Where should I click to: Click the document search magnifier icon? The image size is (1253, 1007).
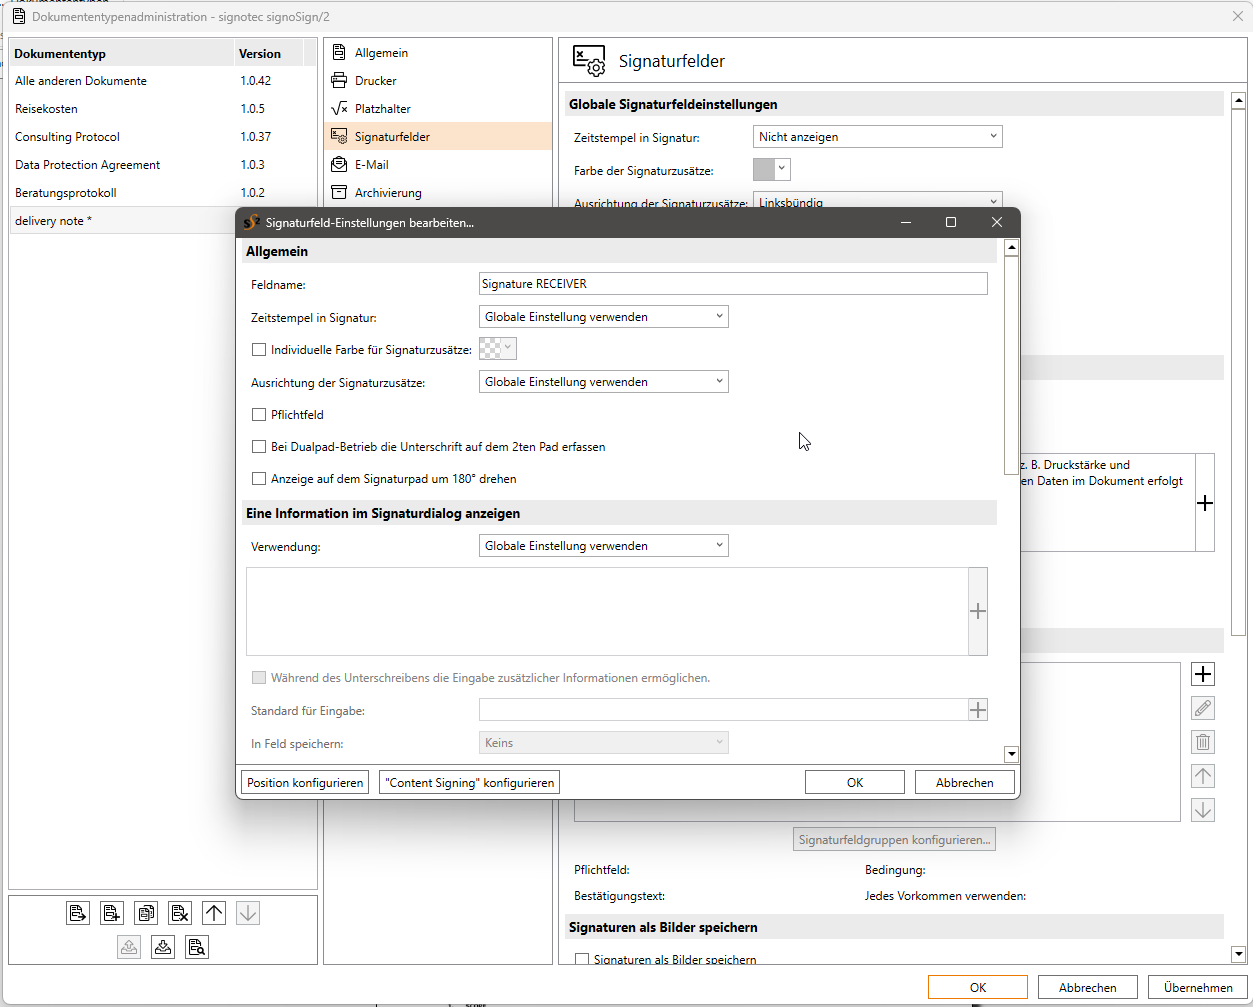pos(197,947)
